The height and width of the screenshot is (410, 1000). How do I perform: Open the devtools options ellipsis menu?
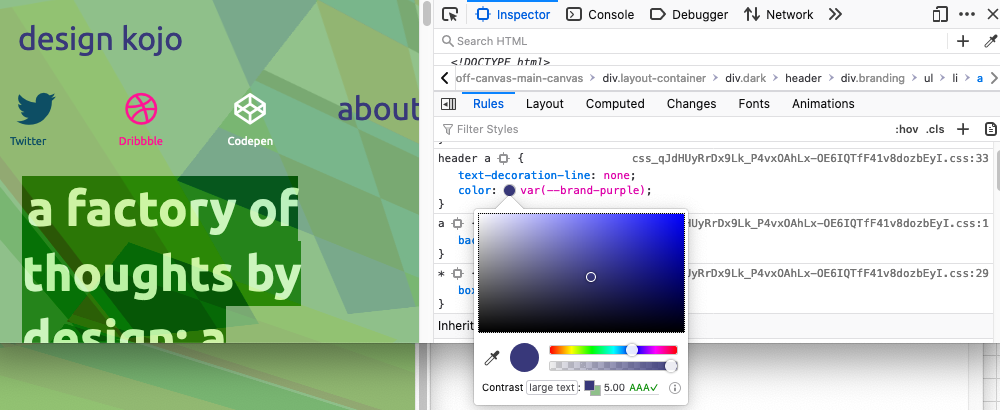pos(967,14)
